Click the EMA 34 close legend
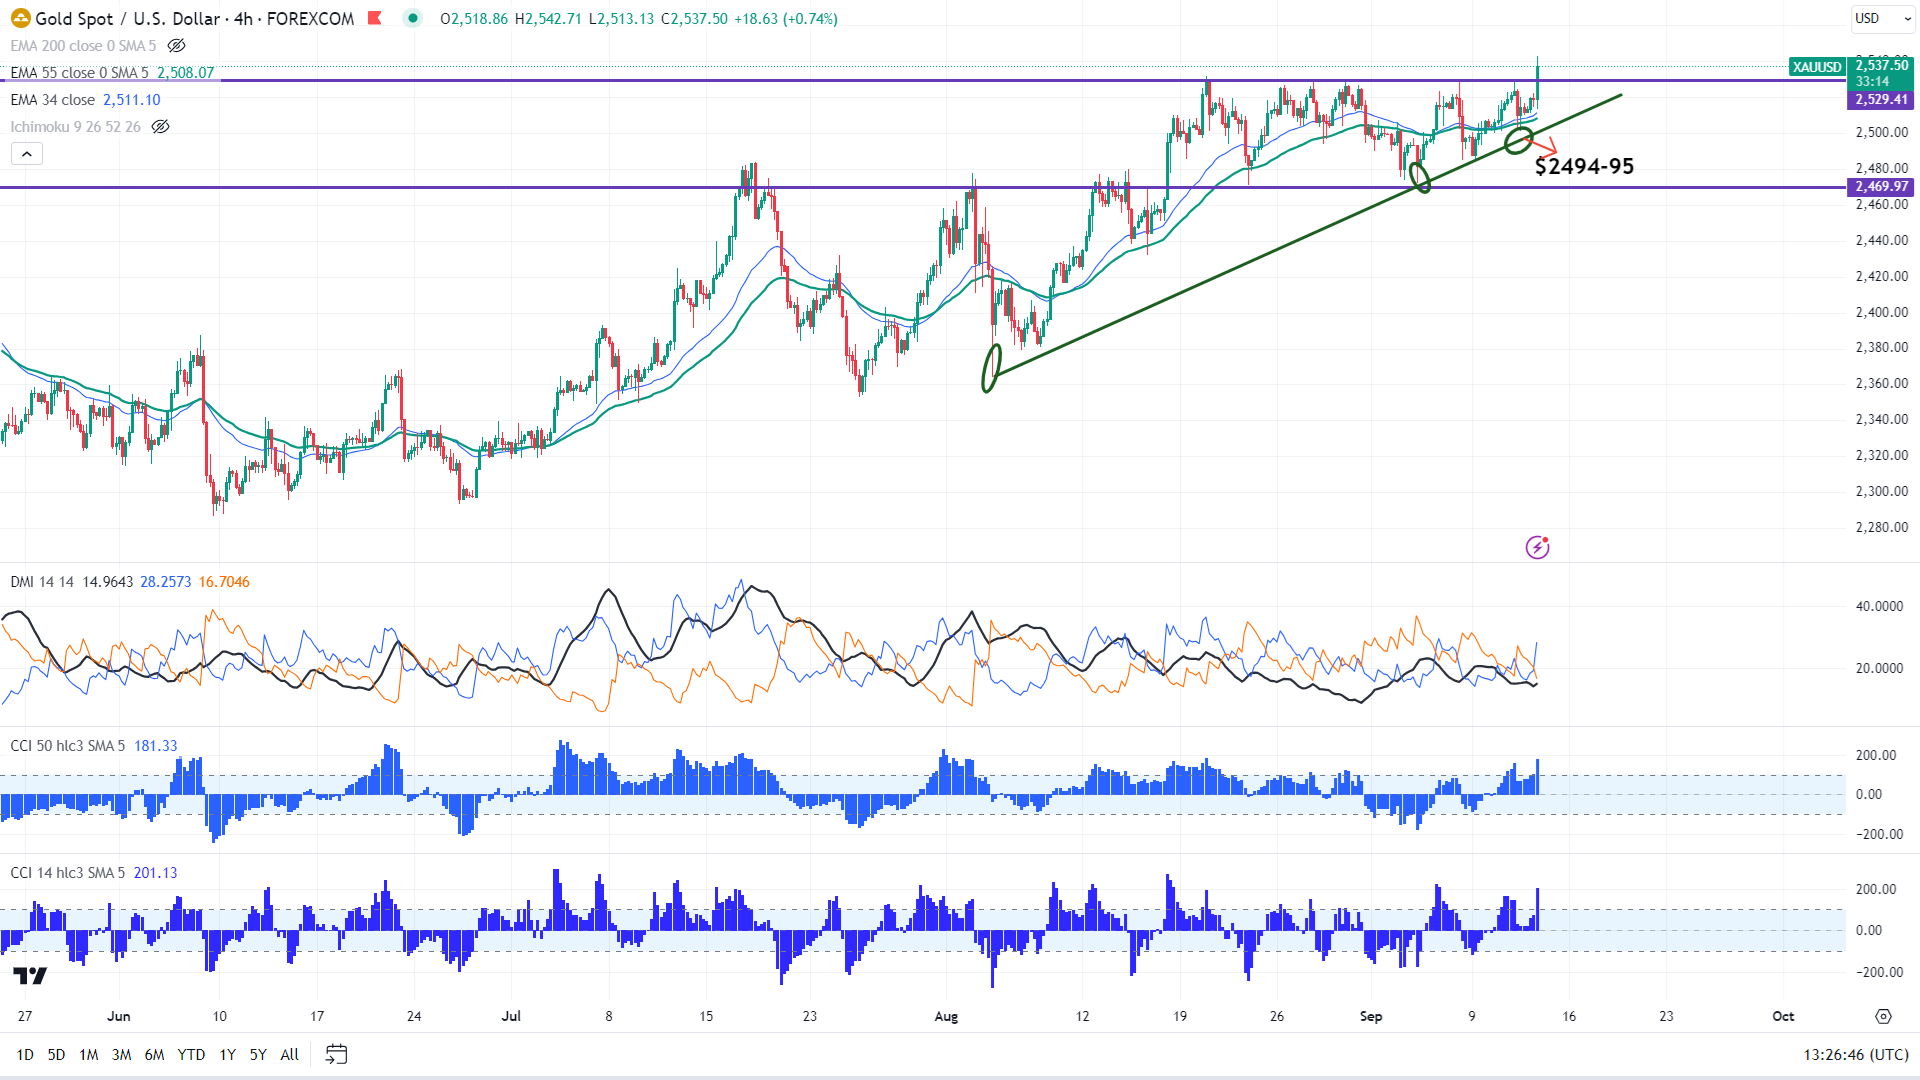This screenshot has width=1920, height=1080. point(52,100)
